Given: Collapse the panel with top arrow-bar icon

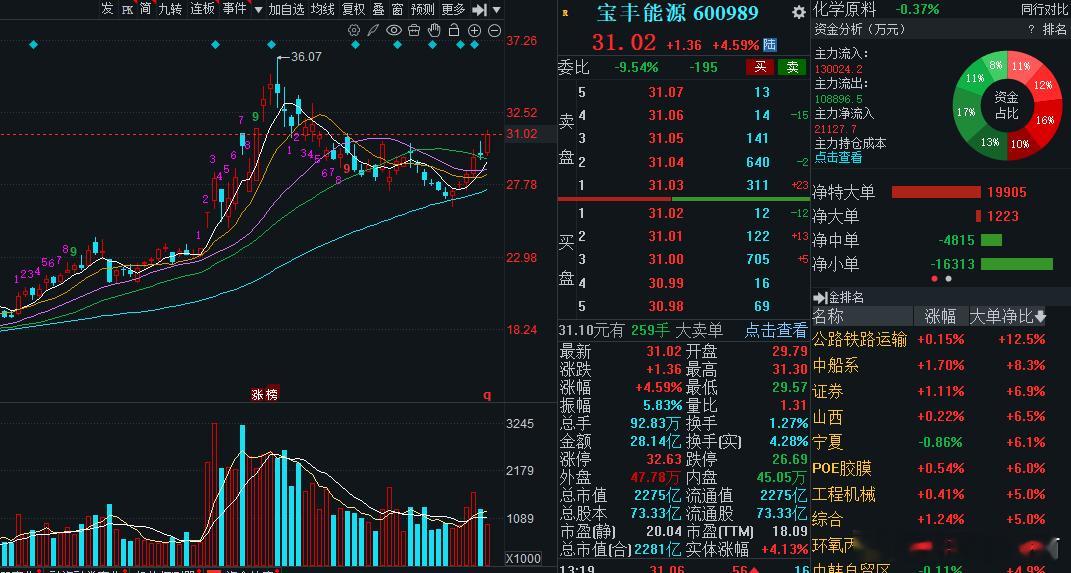Looking at the screenshot, I should pos(480,10).
